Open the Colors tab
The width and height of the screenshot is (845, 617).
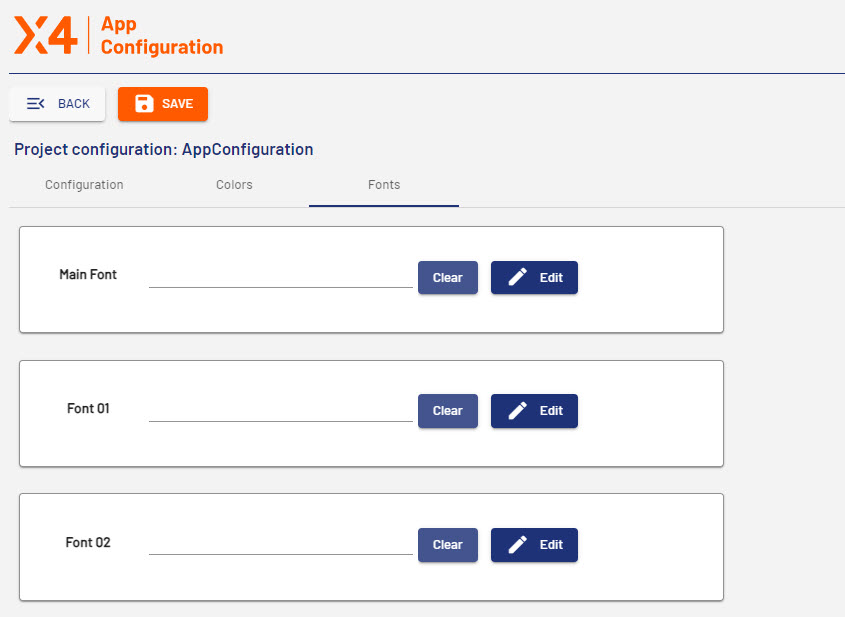(234, 185)
